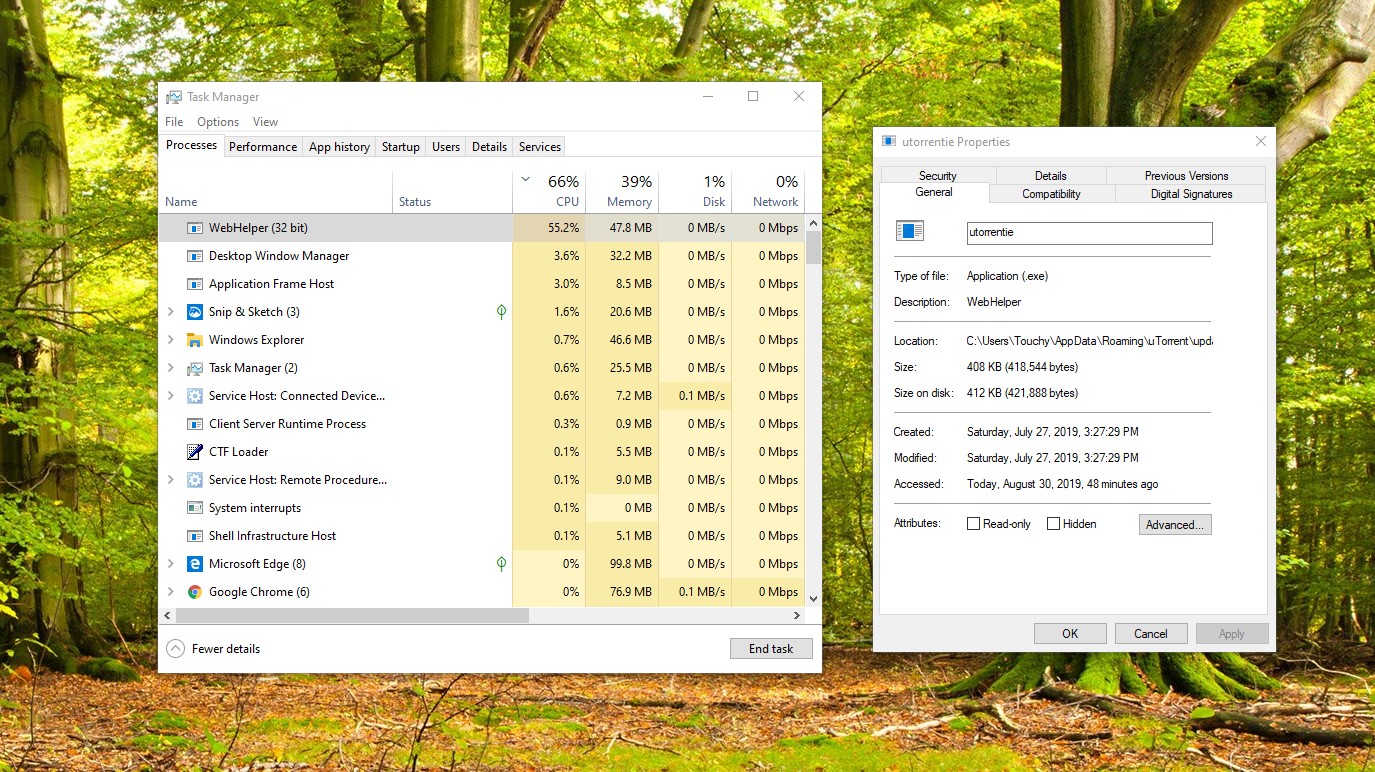The width and height of the screenshot is (1375, 772).
Task: Click the utorrentie file icon in Properties
Action: coord(910,232)
